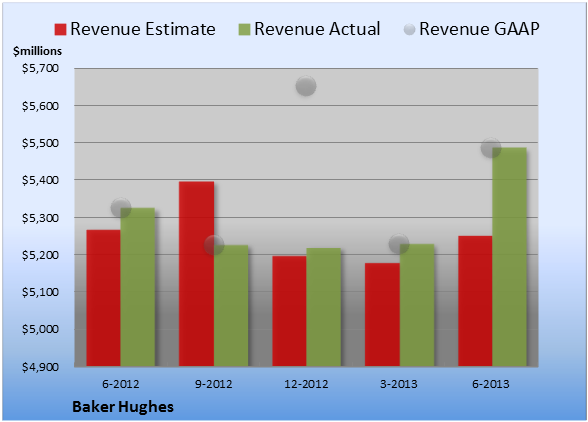The width and height of the screenshot is (588, 422).
Task: Click the $5,000 axis value
Action: click(40, 329)
